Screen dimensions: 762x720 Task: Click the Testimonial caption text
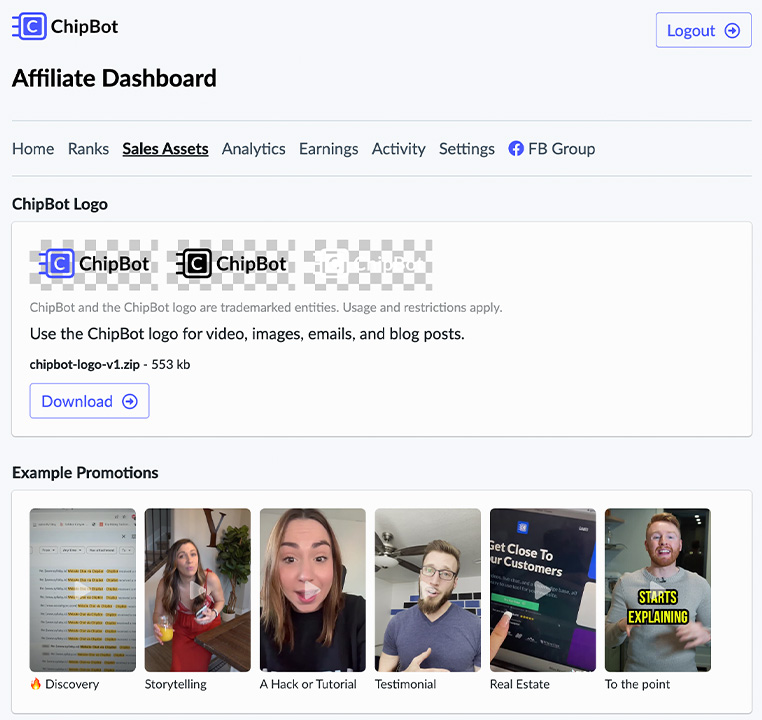coord(405,684)
